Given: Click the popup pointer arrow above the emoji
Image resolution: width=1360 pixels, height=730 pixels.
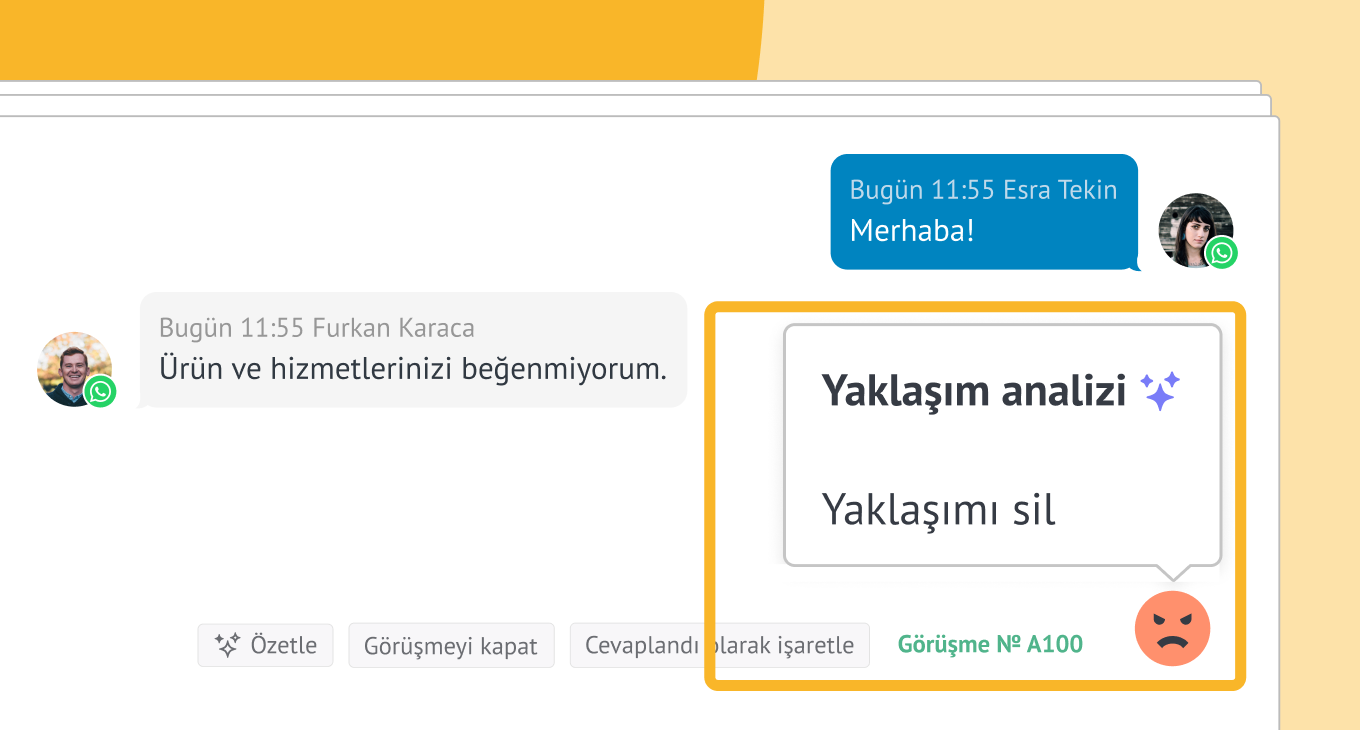Looking at the screenshot, I should coord(1173,573).
